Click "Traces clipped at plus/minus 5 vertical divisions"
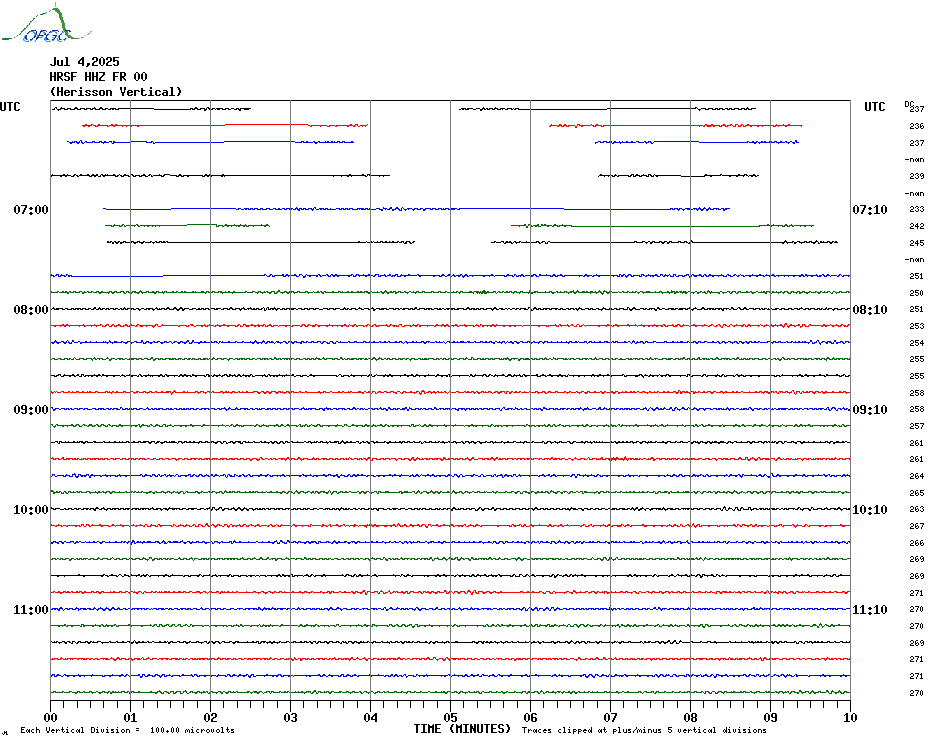This screenshot has height=744, width=930. click(x=644, y=730)
